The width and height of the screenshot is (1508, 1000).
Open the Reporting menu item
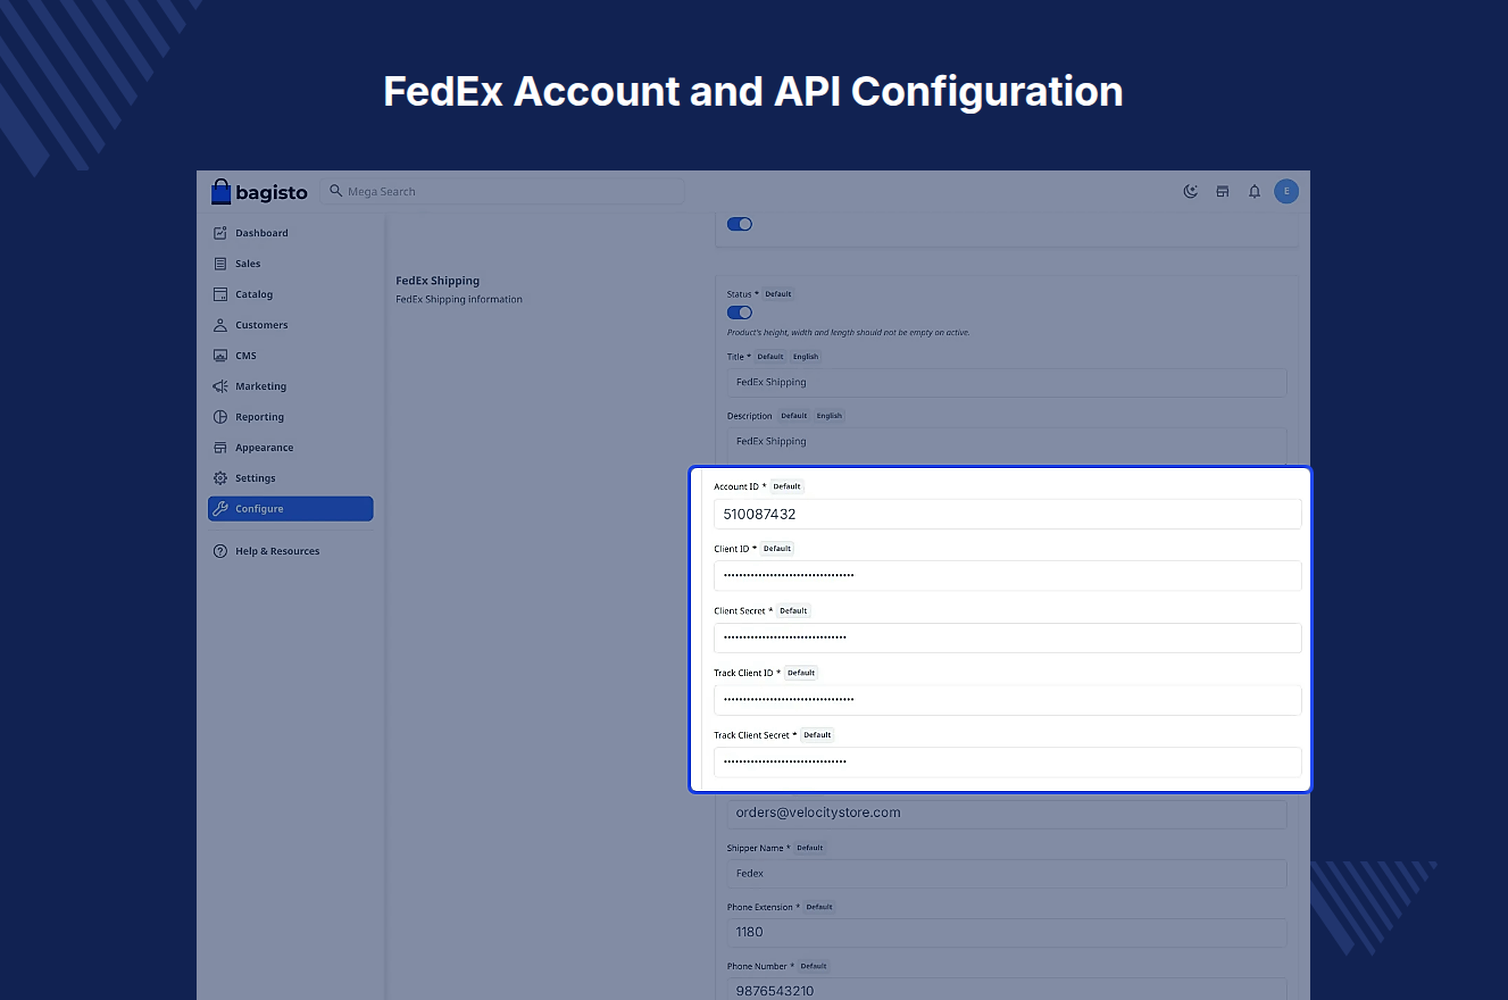[290, 417]
